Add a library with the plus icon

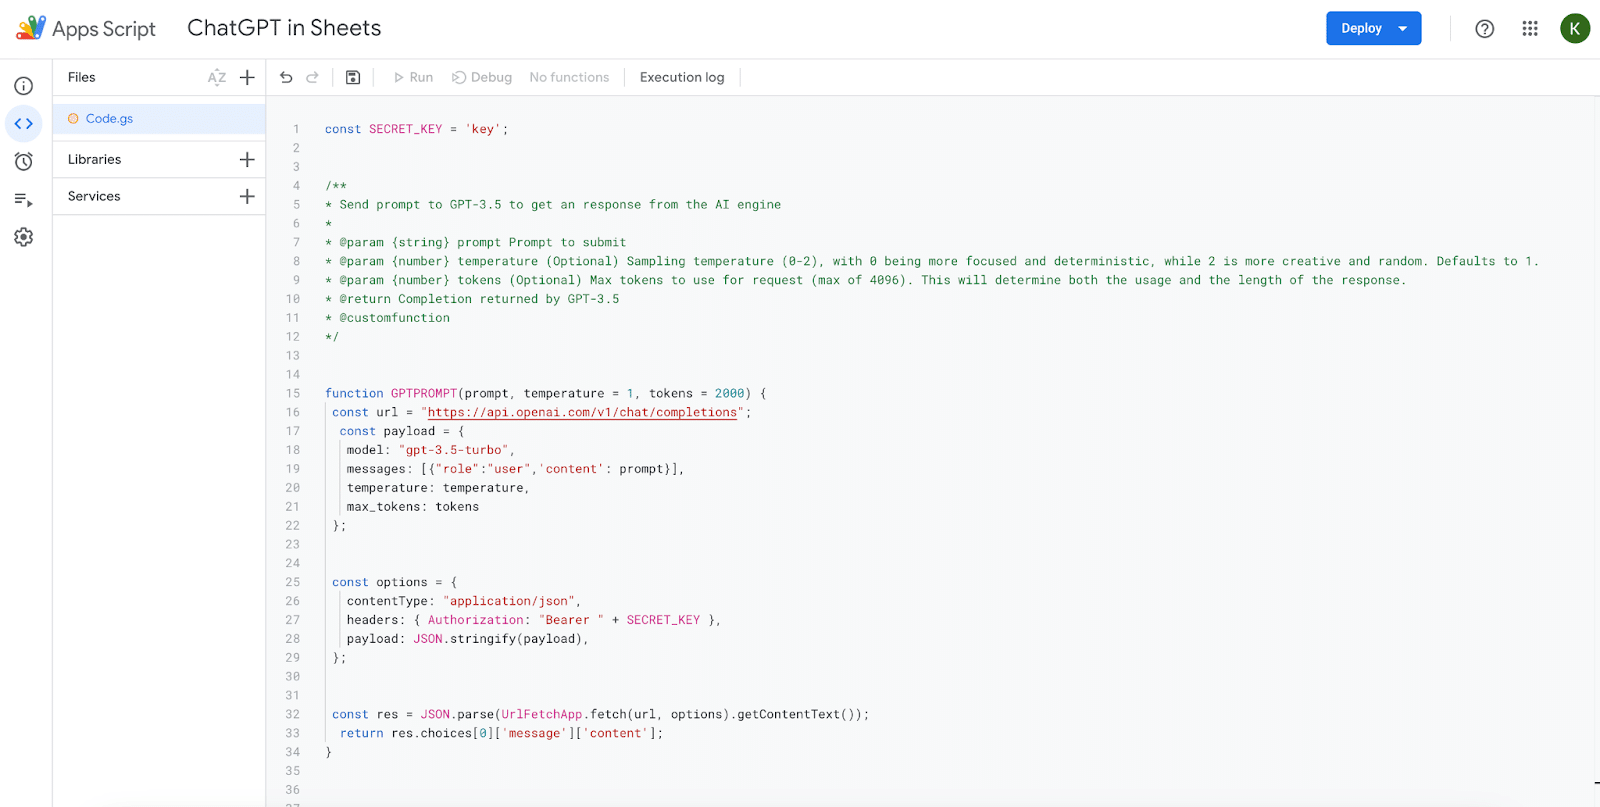click(247, 159)
